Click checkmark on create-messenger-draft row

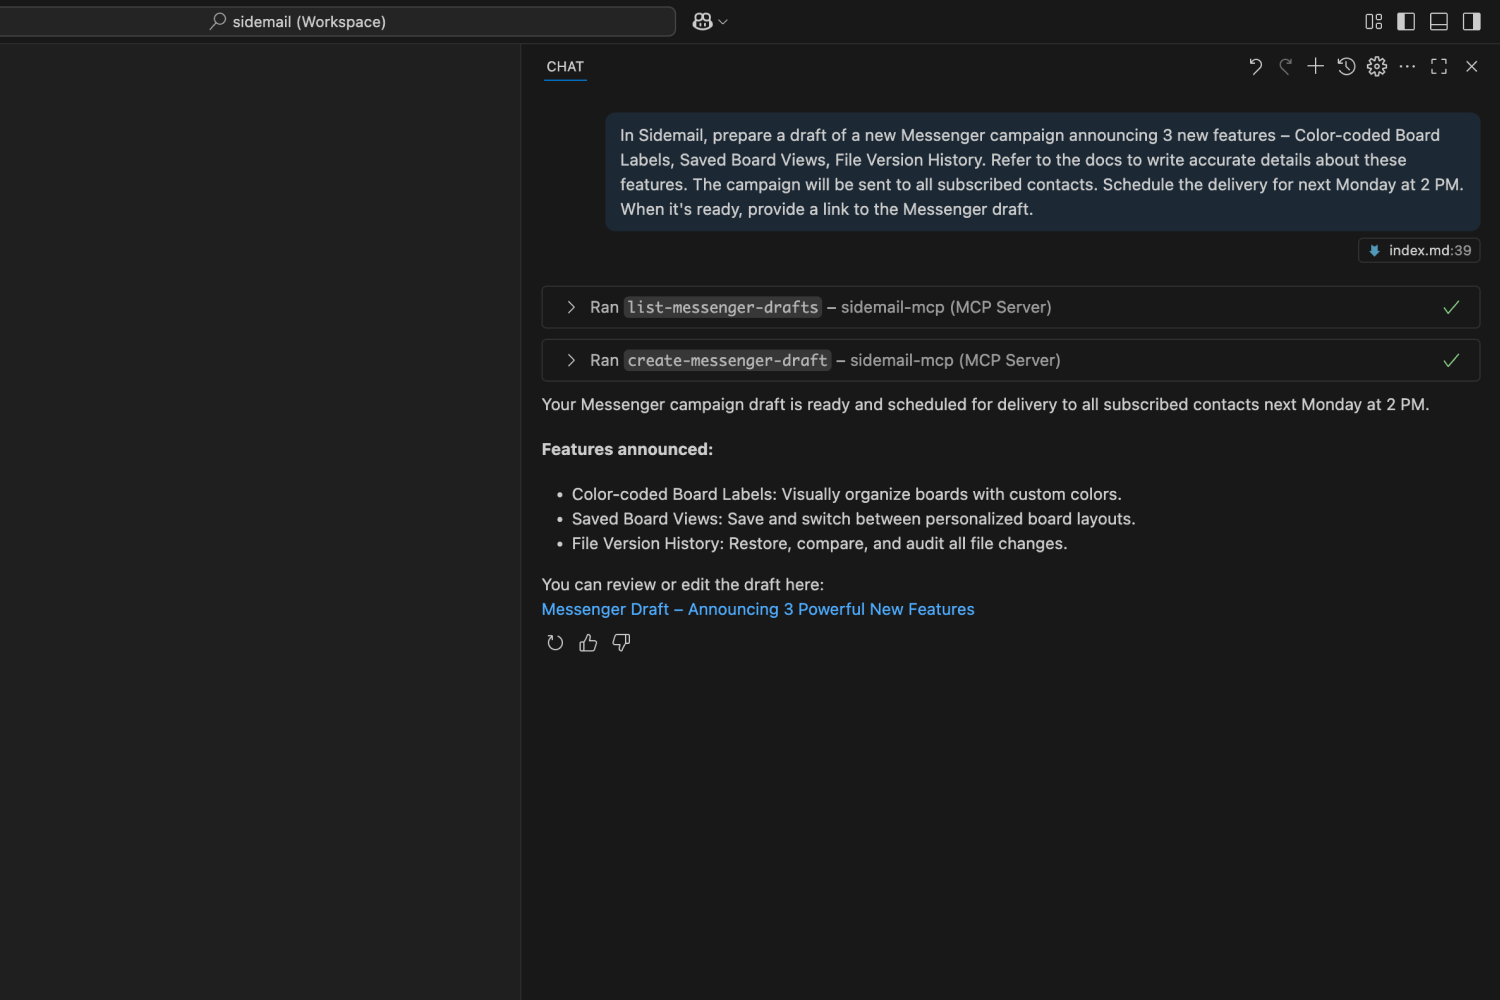[x=1451, y=360]
